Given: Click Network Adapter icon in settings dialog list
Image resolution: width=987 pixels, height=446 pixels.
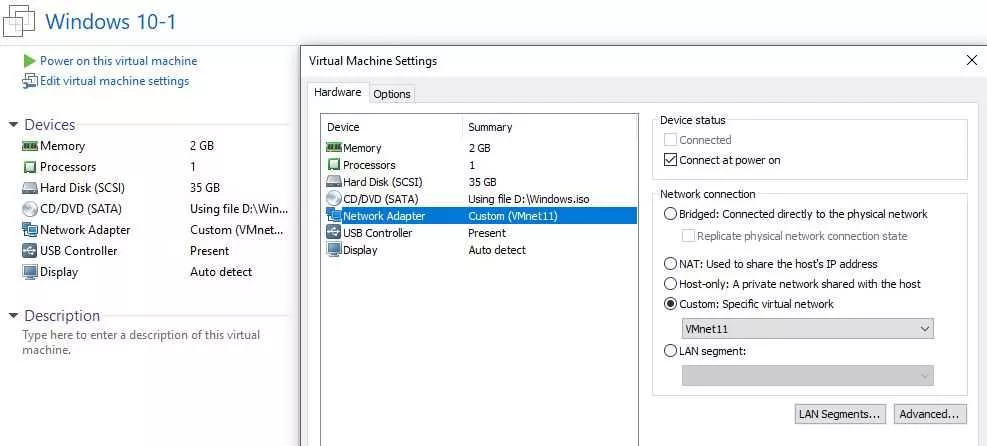Looking at the screenshot, I should coord(334,216).
